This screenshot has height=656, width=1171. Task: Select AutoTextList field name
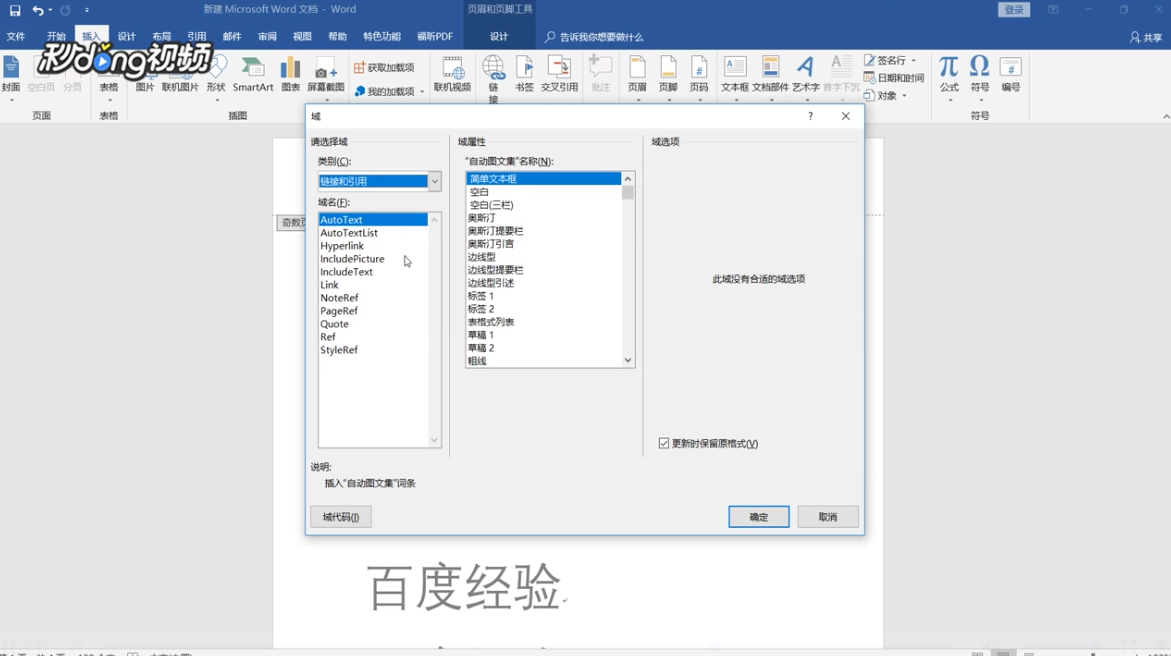(373, 232)
